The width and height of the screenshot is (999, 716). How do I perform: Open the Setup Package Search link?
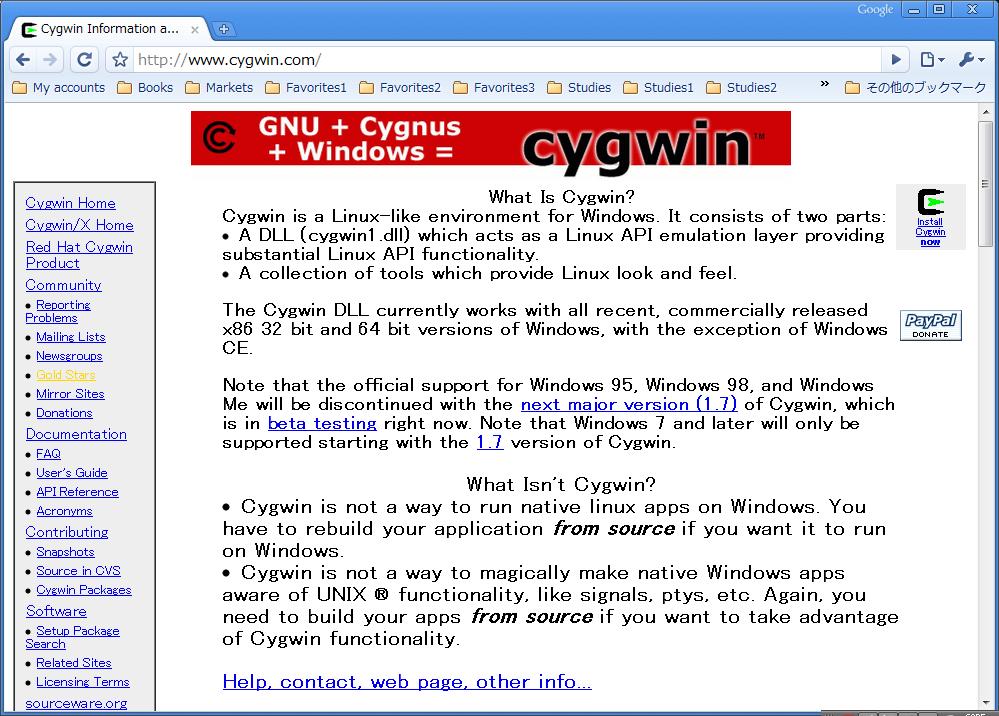pyautogui.click(x=73, y=637)
